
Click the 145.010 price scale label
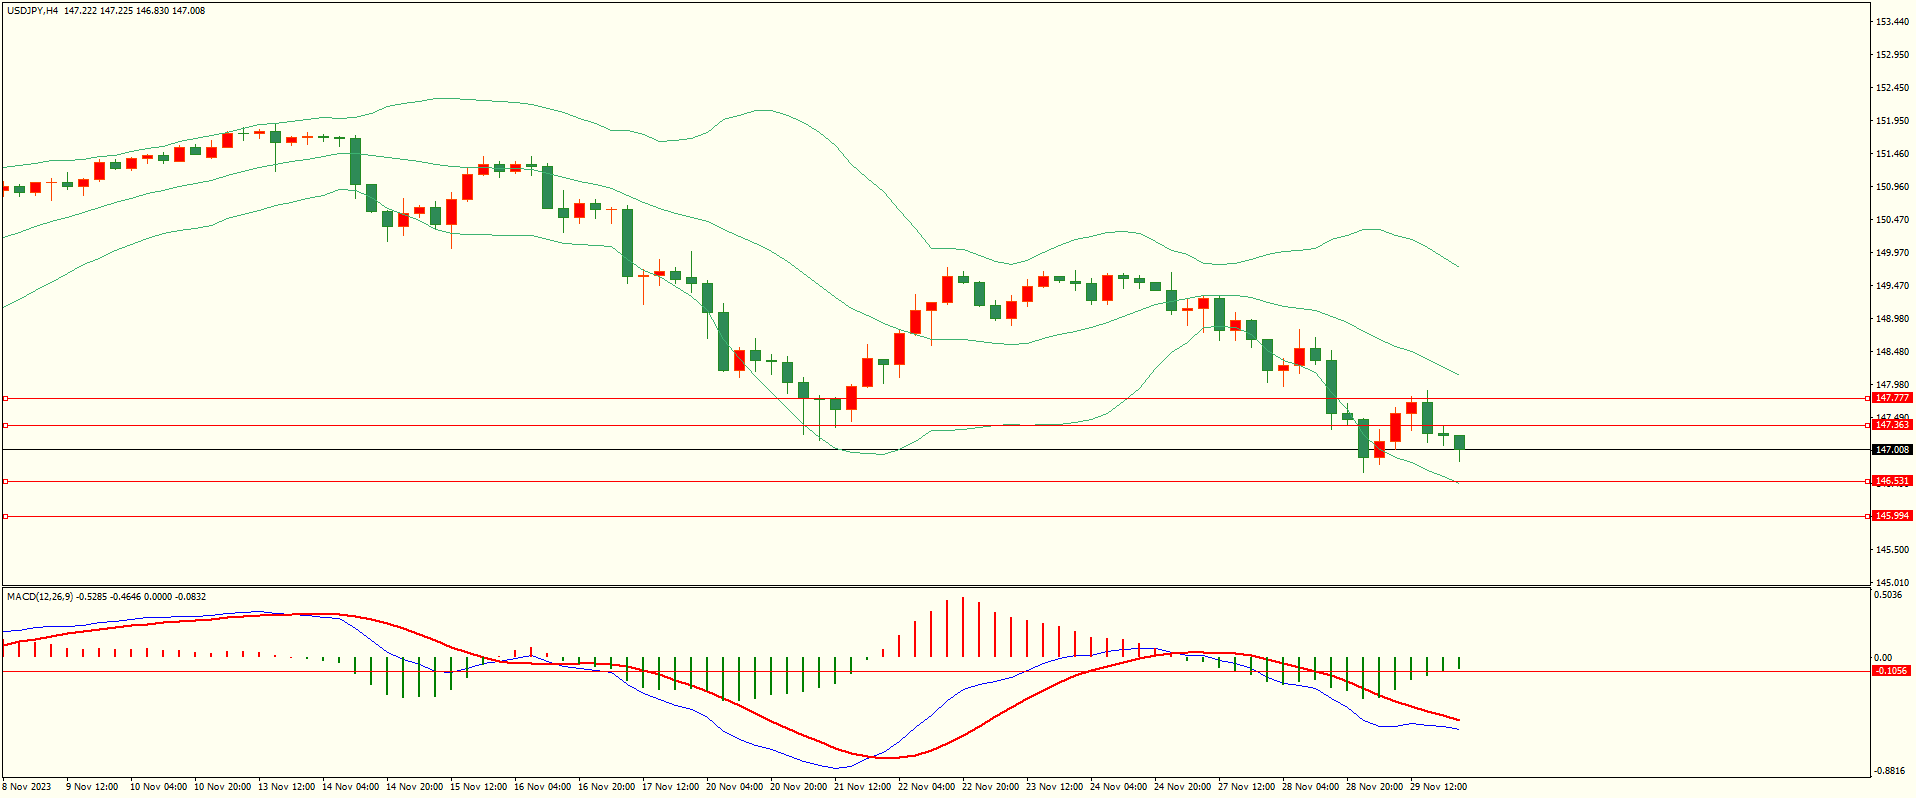[1892, 582]
